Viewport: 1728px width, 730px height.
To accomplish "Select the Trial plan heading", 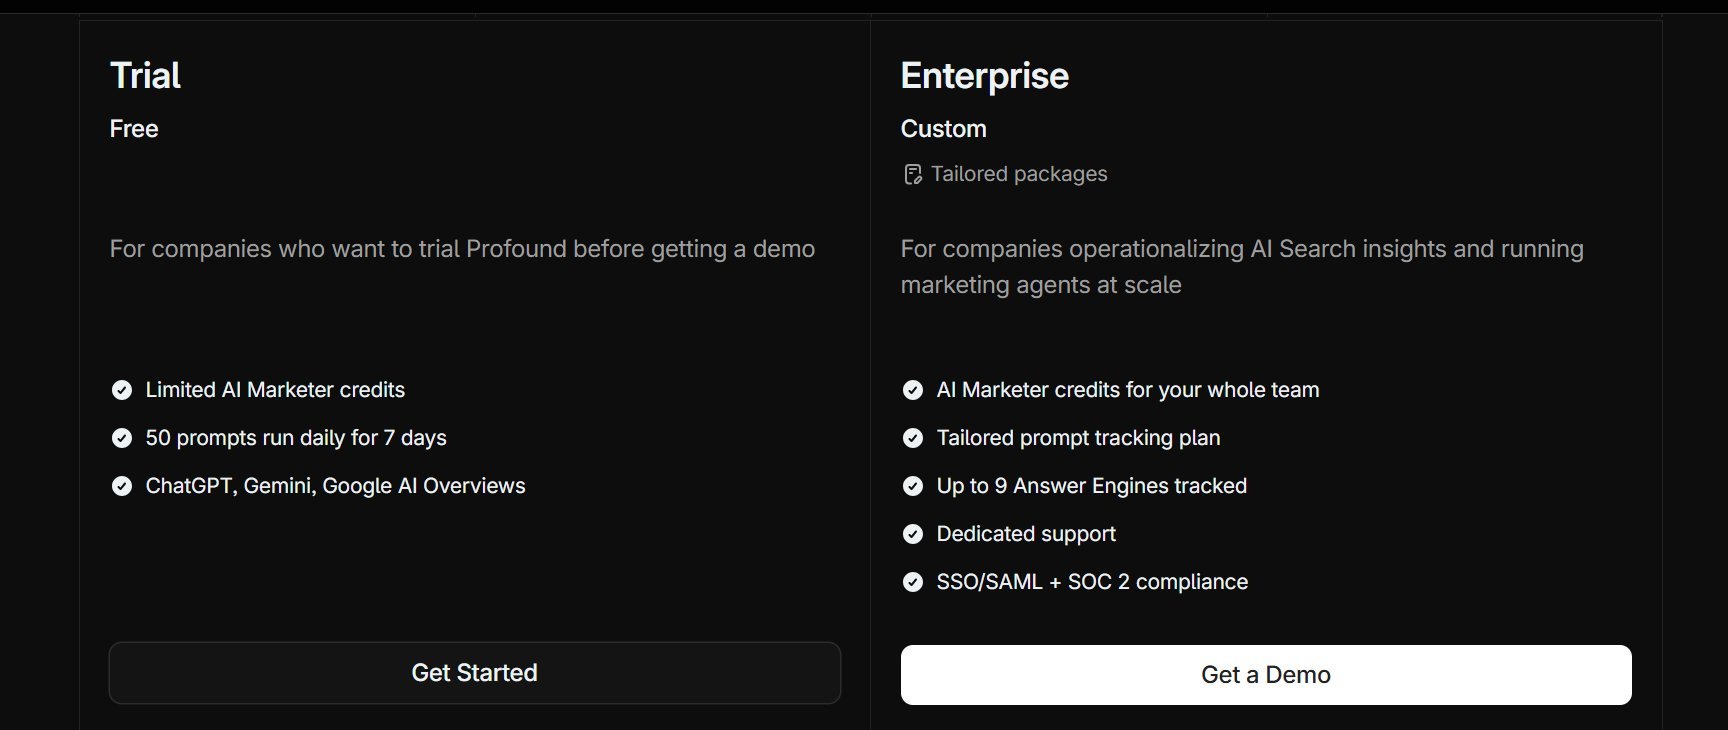I will pyautogui.click(x=145, y=76).
